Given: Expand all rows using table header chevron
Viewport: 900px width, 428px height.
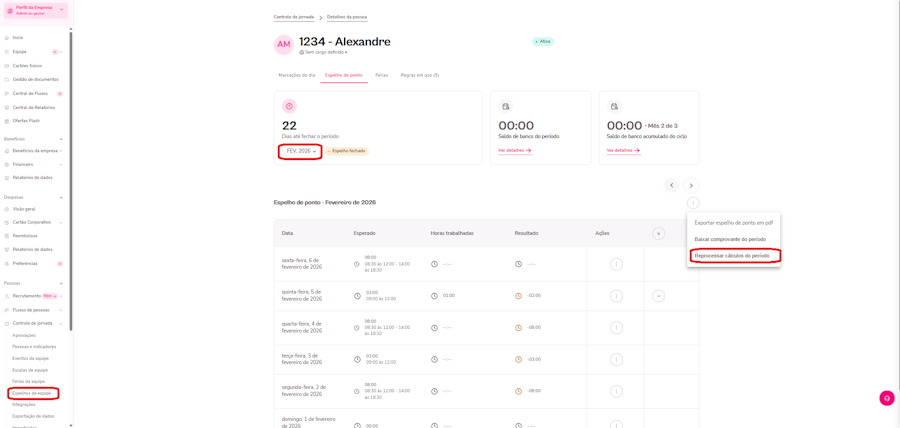Looking at the screenshot, I should point(658,233).
